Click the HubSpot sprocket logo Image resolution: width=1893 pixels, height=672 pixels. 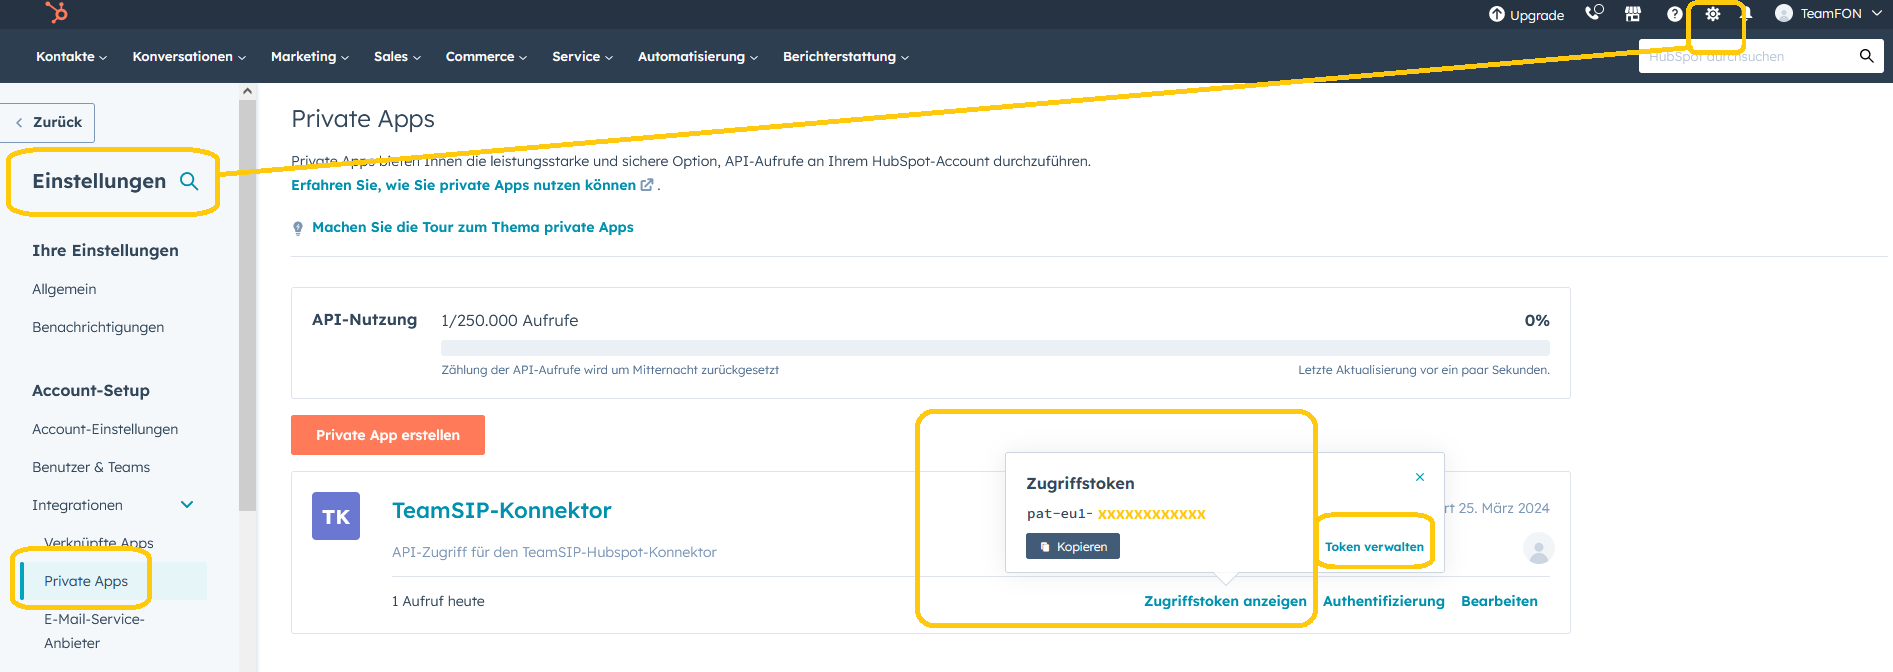(57, 12)
